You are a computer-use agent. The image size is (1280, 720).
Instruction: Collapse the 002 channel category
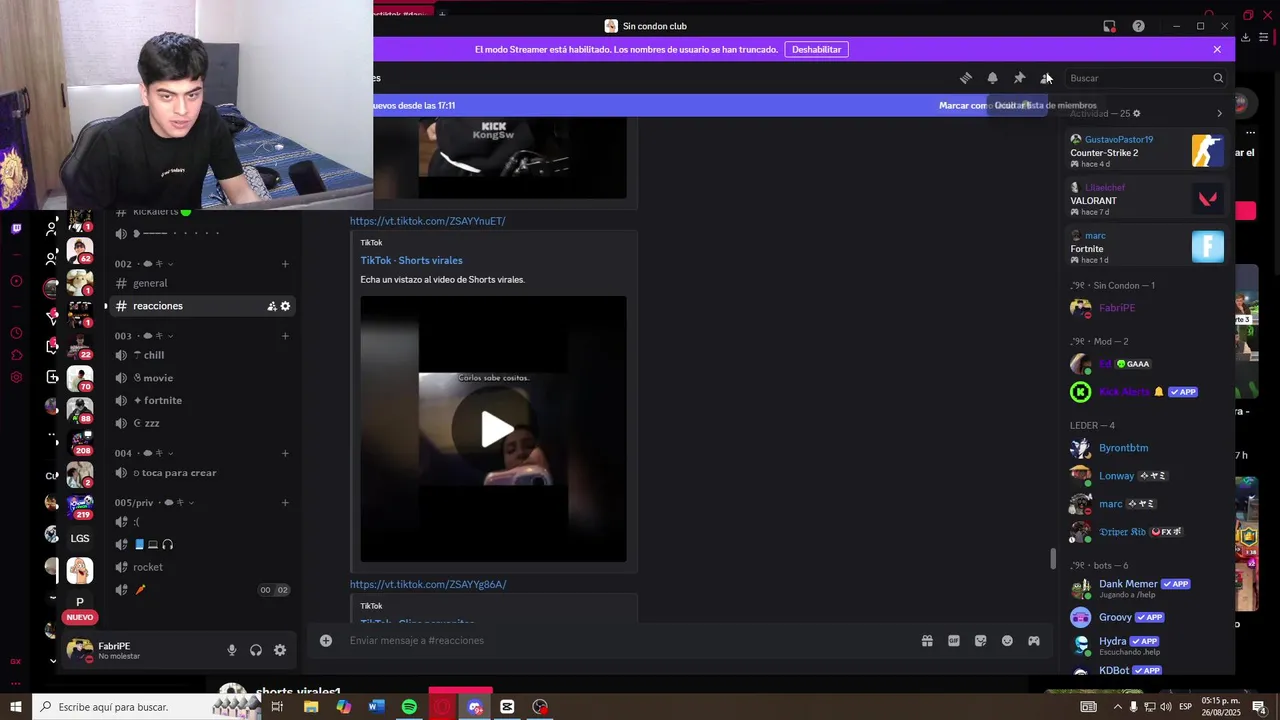point(144,264)
